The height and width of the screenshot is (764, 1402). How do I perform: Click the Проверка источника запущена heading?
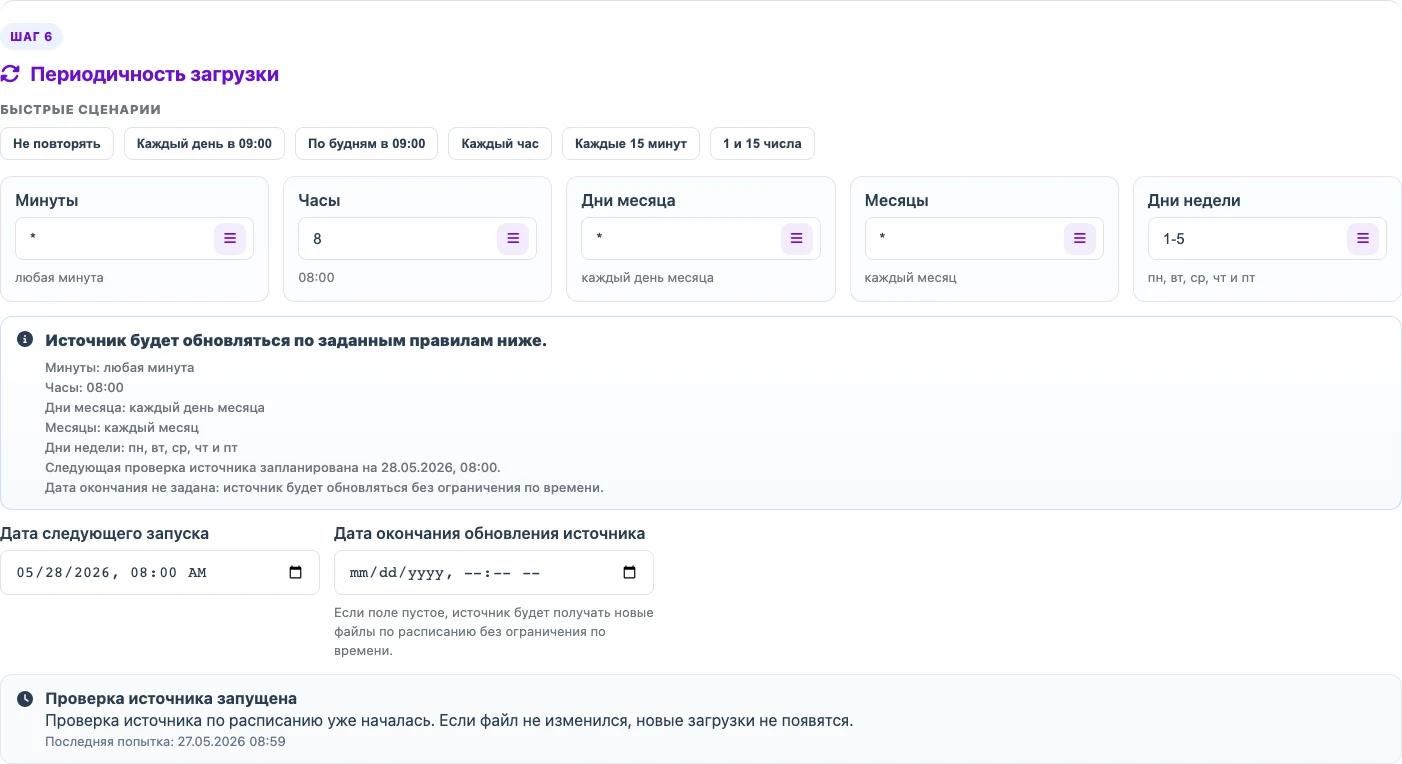tap(171, 699)
